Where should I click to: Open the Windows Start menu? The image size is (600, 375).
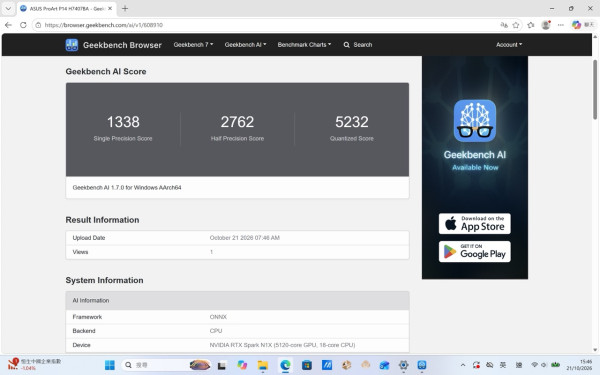pos(110,365)
